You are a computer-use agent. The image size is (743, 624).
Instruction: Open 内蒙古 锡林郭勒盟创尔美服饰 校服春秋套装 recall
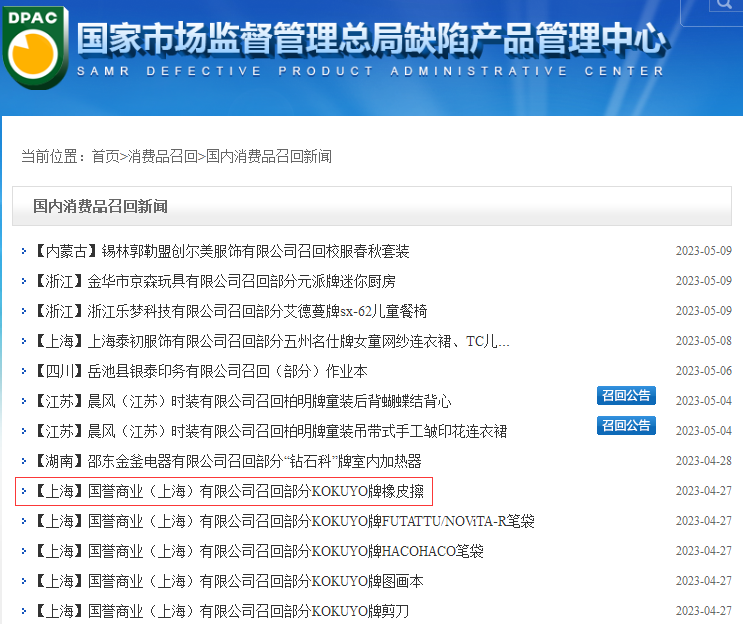(x=223, y=251)
